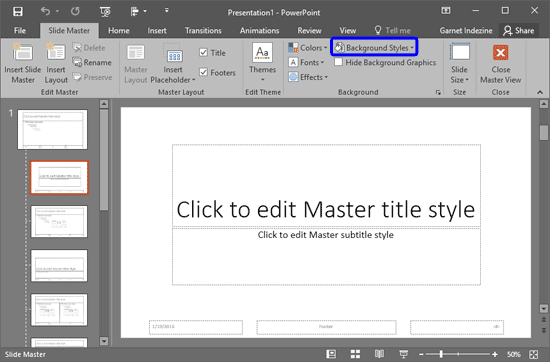Viewport: 550px width, 362px height.
Task: Start slideshow from beginning icon in quick access toolbar
Action: [105, 12]
